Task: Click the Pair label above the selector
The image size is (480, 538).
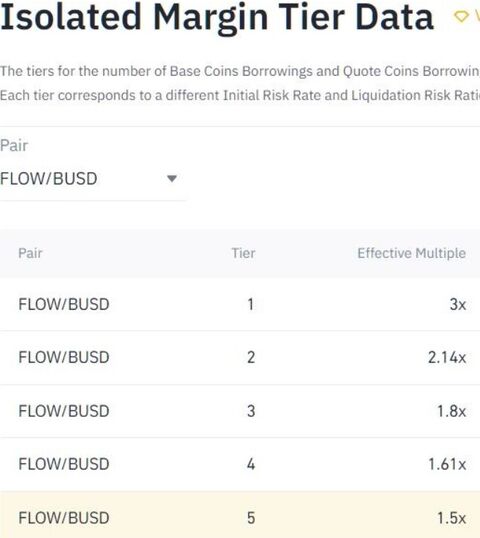Action: [x=14, y=145]
